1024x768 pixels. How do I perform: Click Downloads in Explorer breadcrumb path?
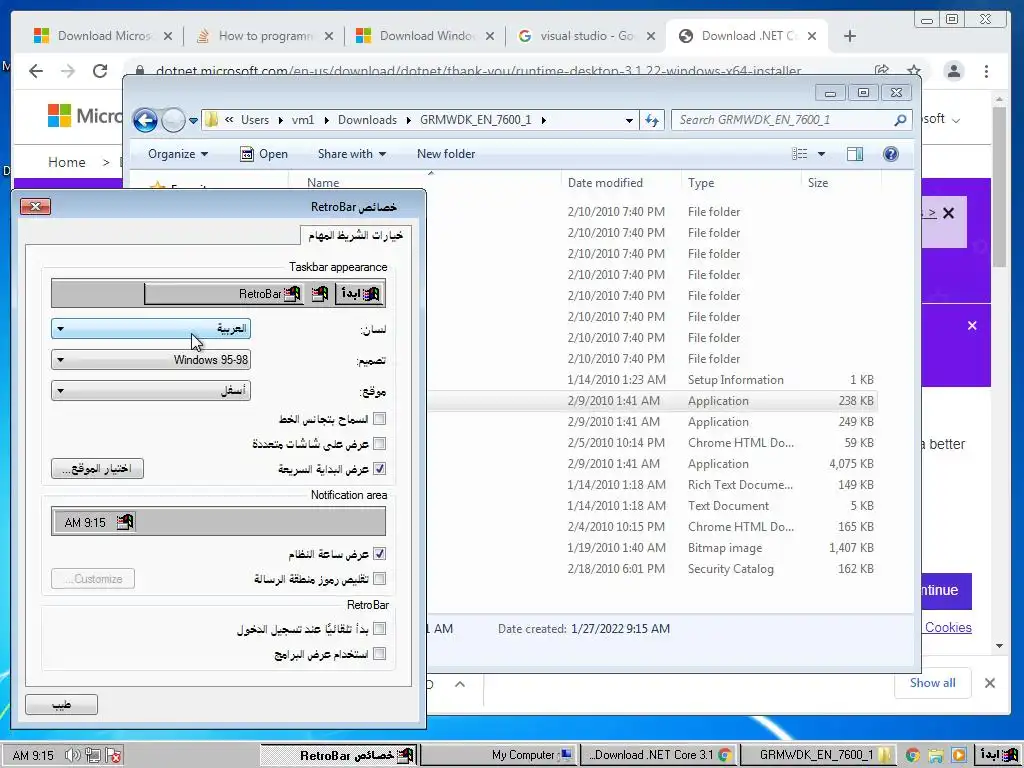tap(367, 120)
